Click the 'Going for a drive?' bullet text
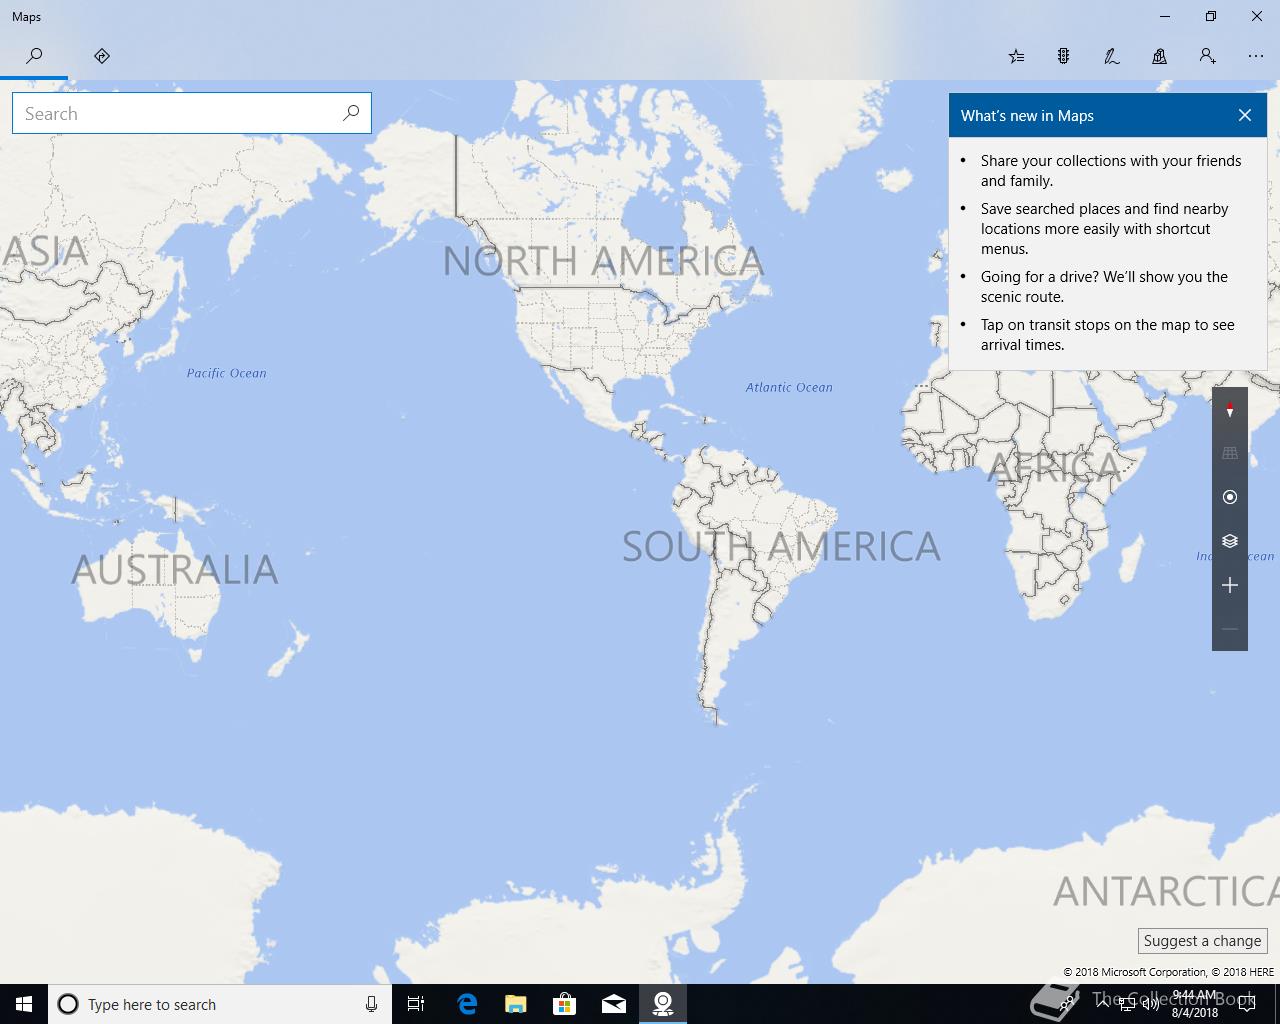 1104,287
